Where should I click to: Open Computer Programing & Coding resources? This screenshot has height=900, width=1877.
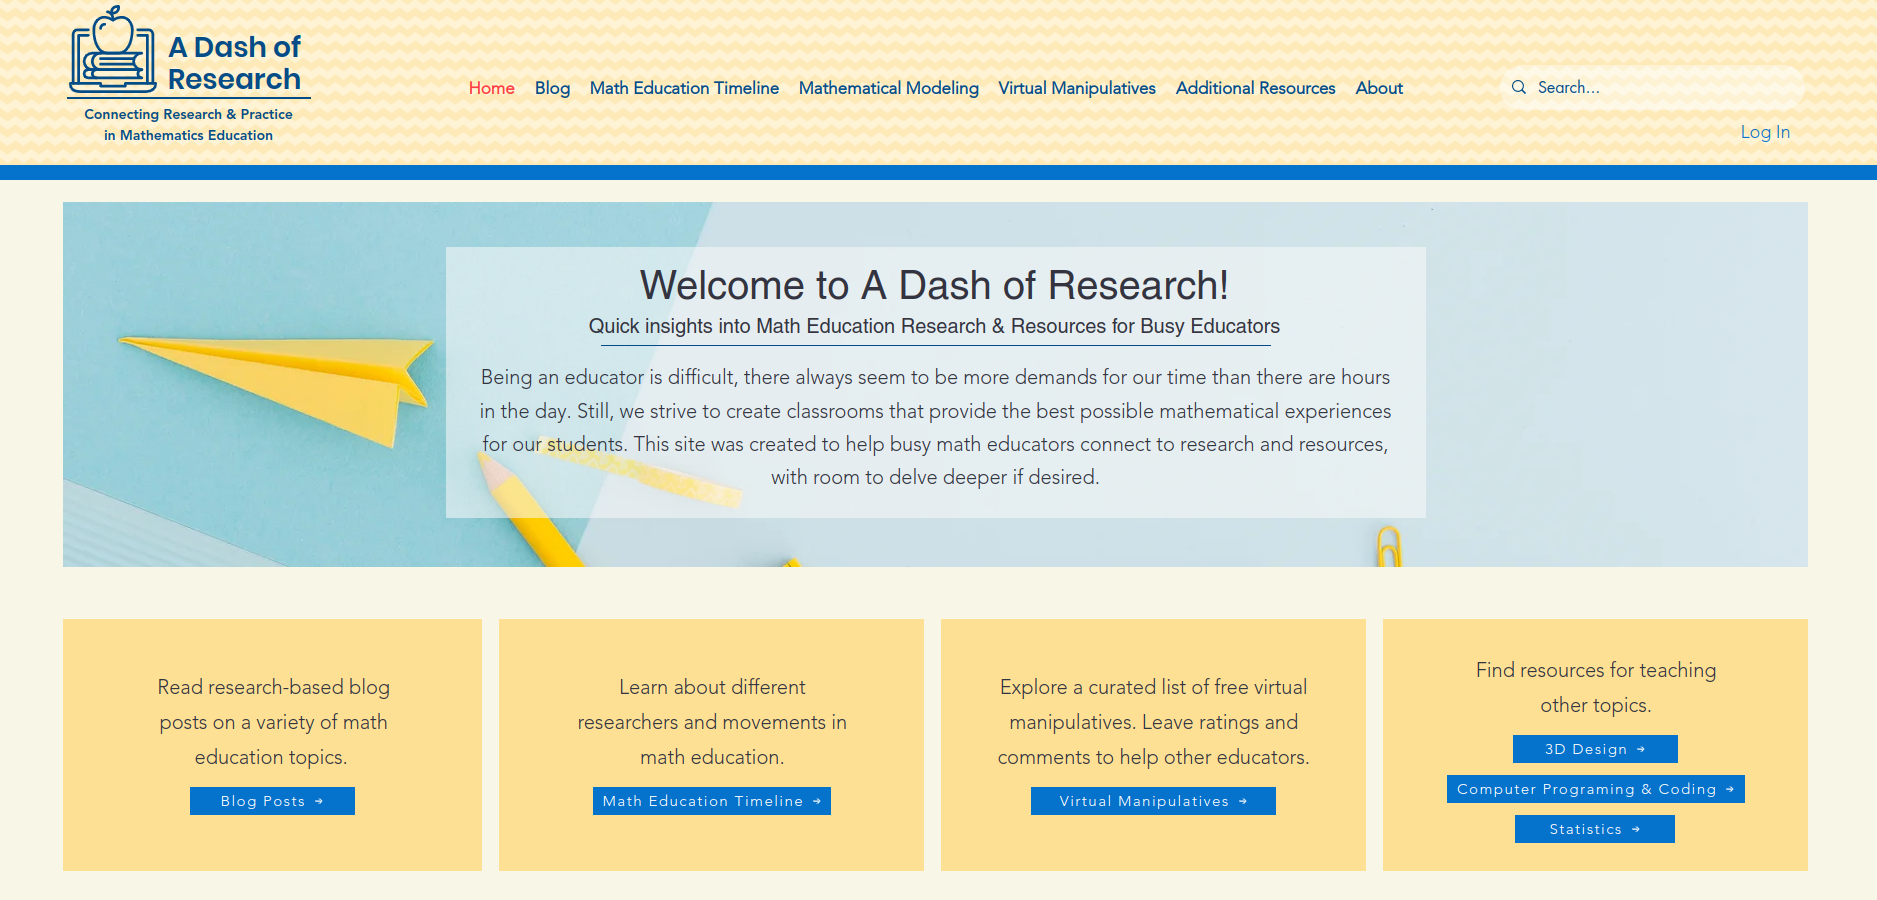(x=1594, y=789)
